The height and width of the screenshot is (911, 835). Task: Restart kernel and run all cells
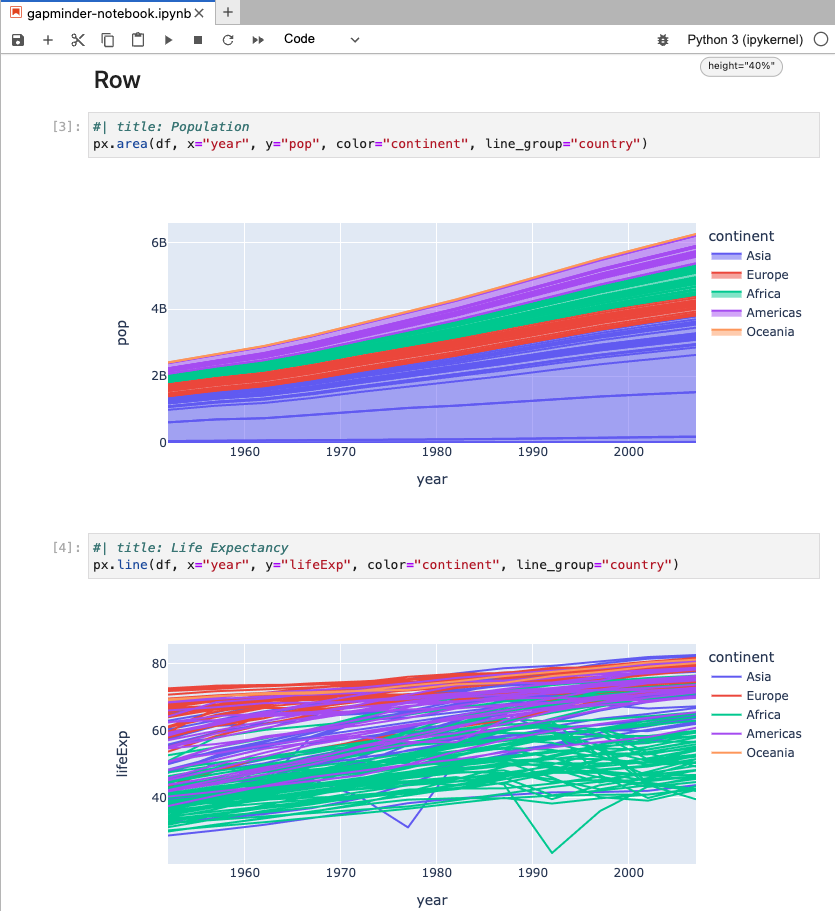tap(257, 40)
